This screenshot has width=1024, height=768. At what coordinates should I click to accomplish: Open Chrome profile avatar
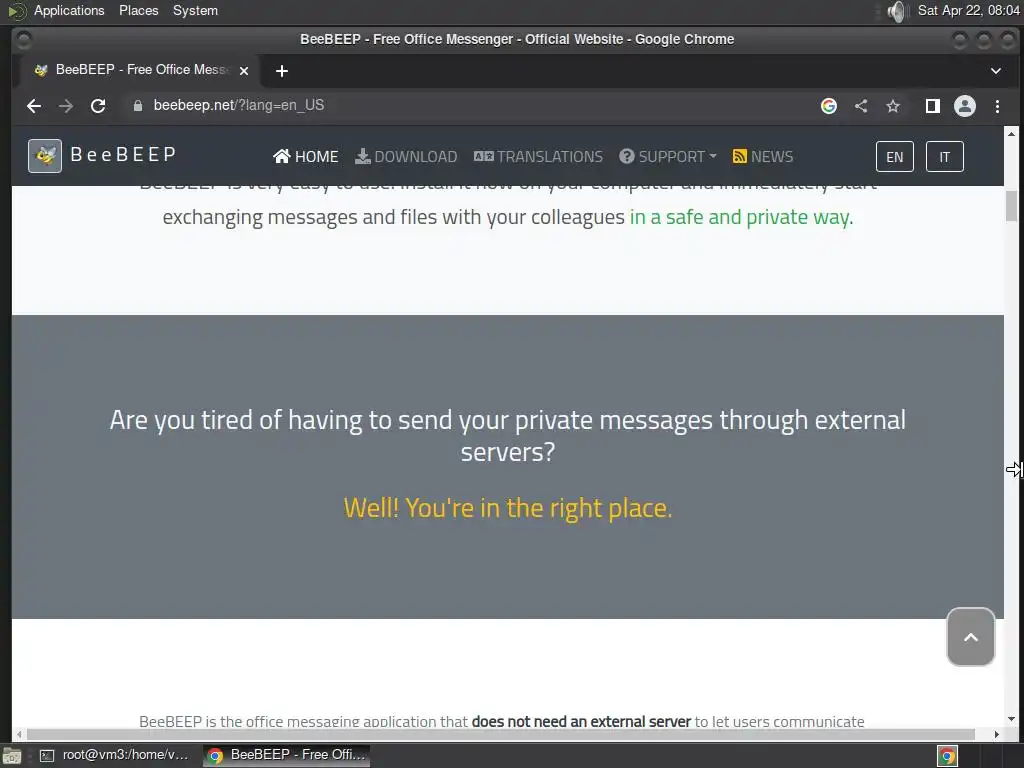pos(965,106)
